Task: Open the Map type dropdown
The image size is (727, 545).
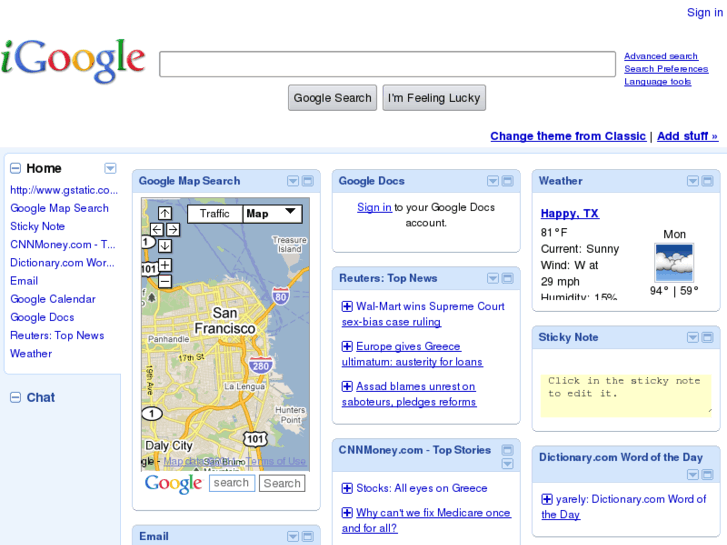Action: (272, 214)
